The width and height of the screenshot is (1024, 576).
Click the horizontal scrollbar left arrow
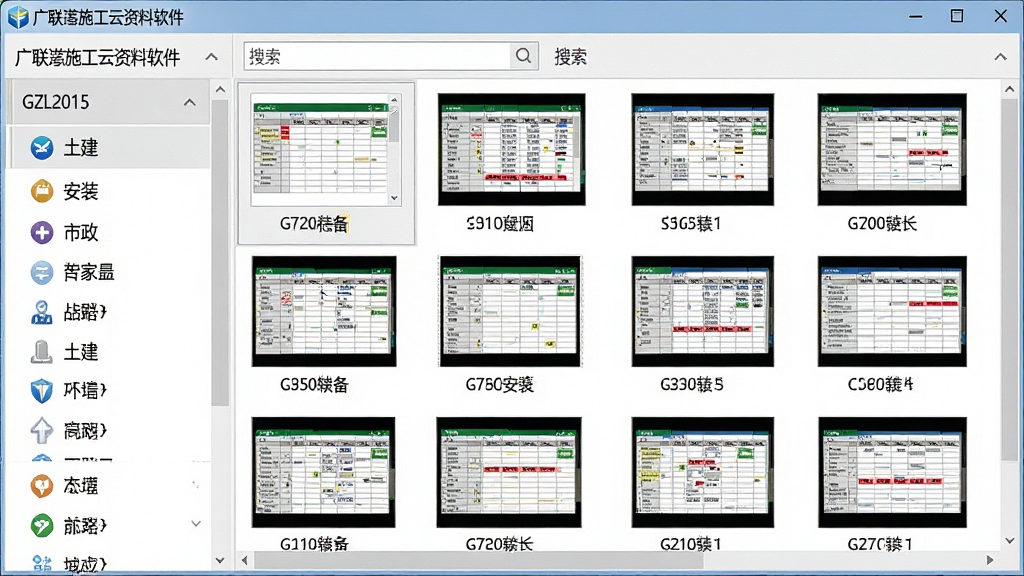click(x=245, y=560)
